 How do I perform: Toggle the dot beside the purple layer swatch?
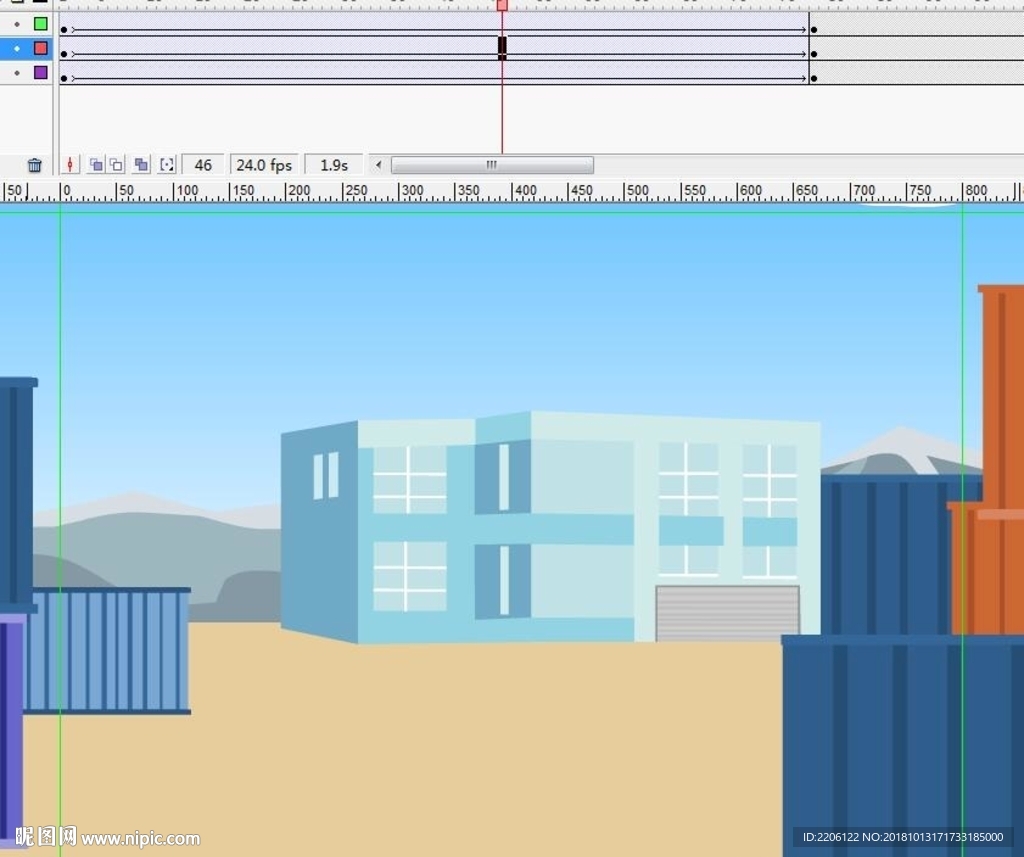click(x=17, y=73)
